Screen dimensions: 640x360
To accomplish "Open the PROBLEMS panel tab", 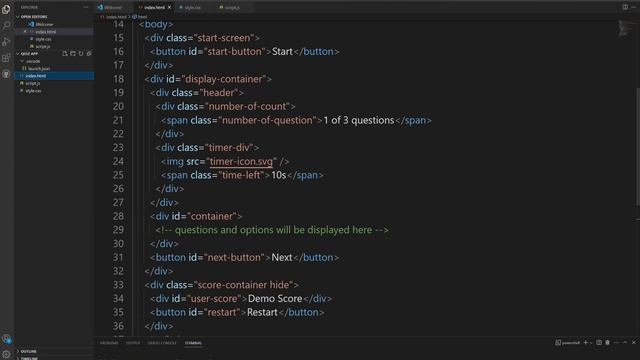I will coord(109,343).
